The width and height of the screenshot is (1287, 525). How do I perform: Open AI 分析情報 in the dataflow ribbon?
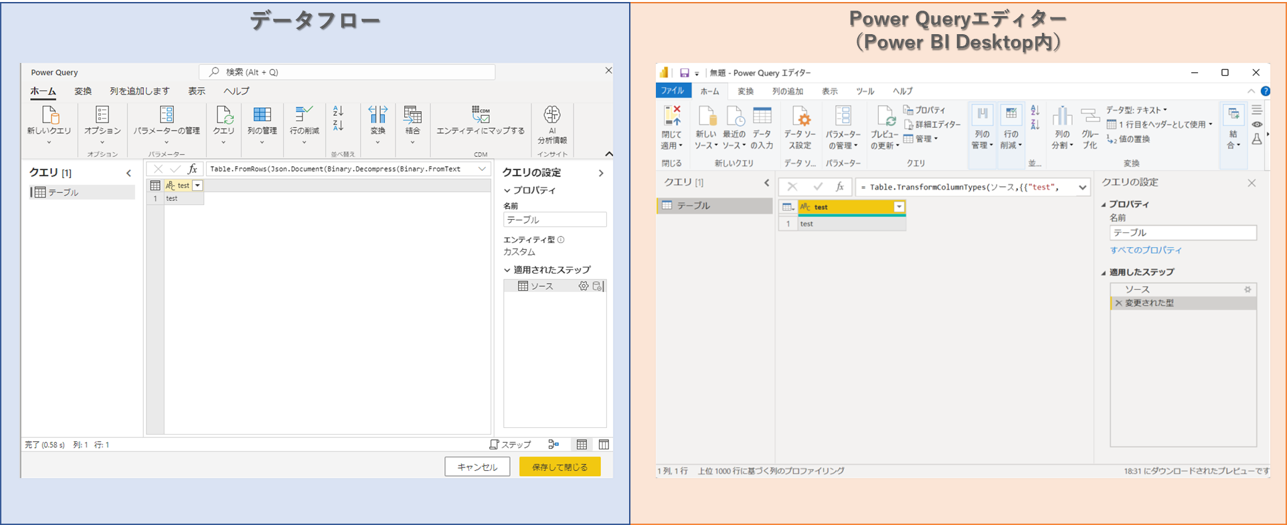click(552, 125)
